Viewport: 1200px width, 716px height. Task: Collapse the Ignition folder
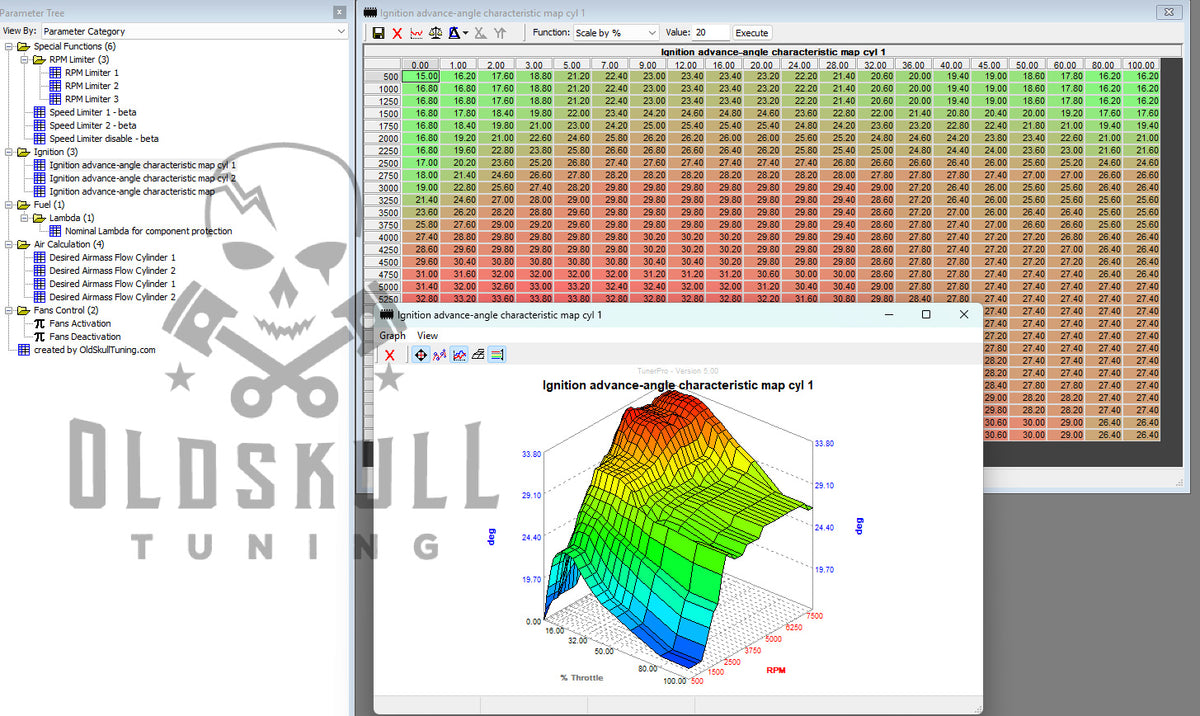(8, 152)
